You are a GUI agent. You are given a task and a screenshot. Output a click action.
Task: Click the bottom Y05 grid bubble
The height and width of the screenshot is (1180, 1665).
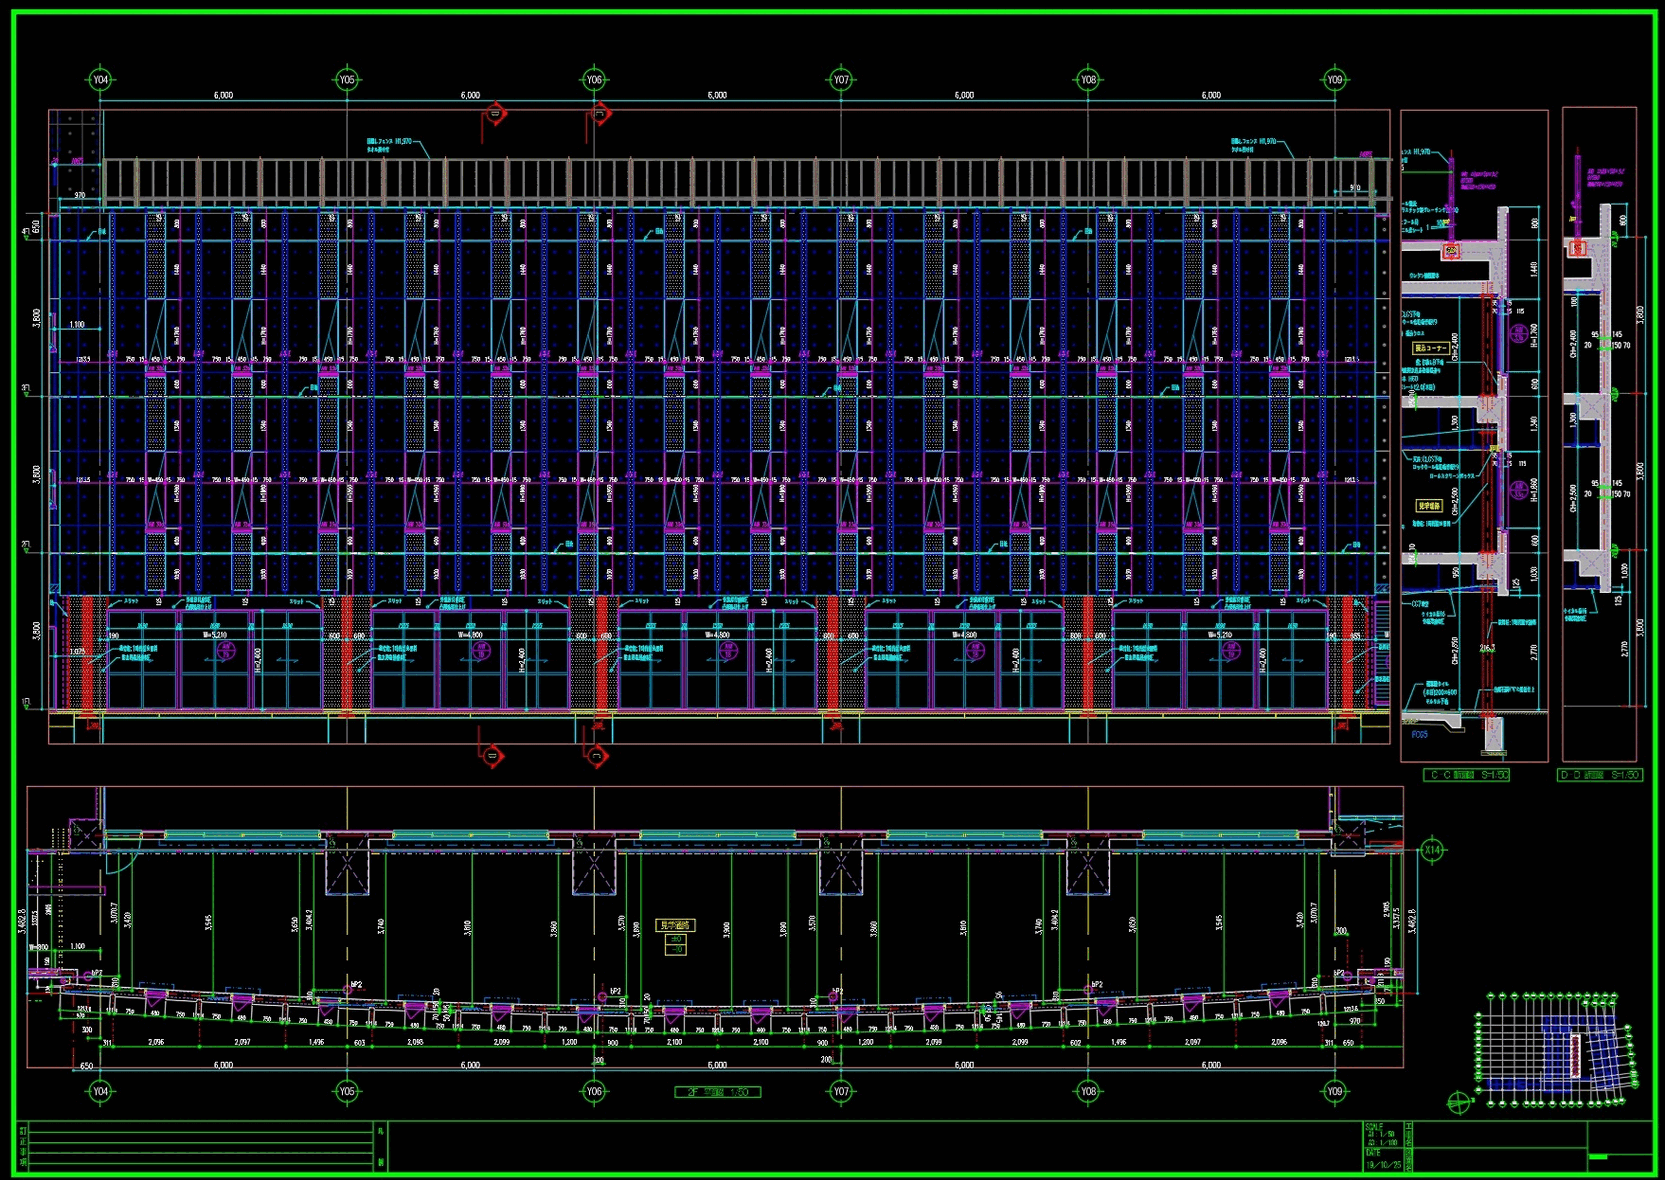click(347, 1091)
